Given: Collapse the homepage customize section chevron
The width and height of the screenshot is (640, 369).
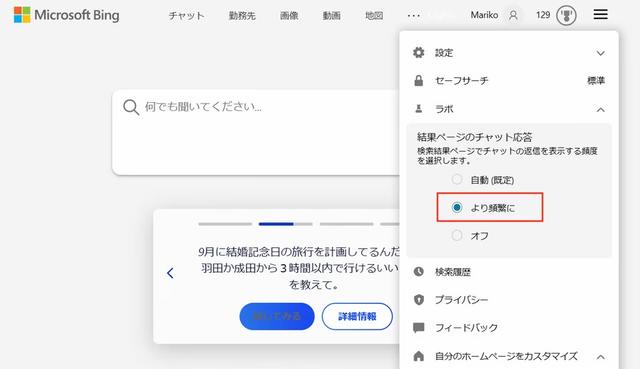Looking at the screenshot, I should pyautogui.click(x=600, y=357).
